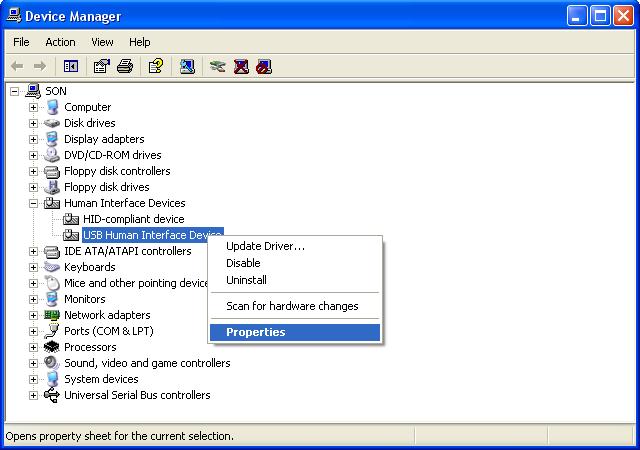The height and width of the screenshot is (450, 640).
Task: Open the File menu
Action: tap(21, 42)
